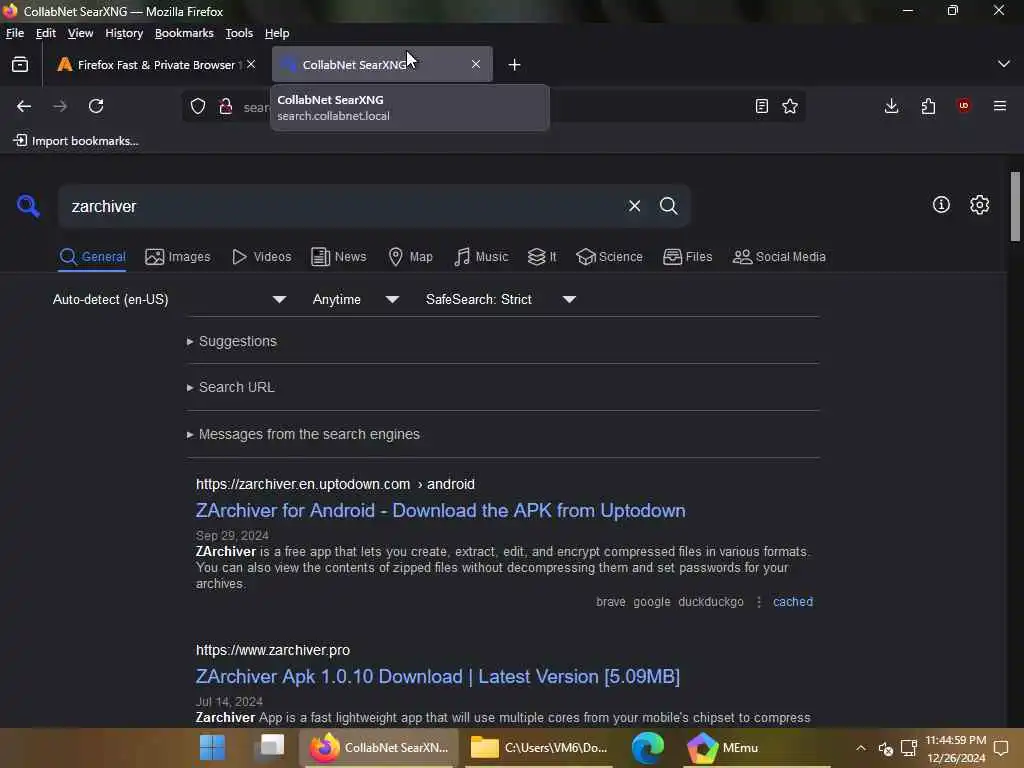Switch to the Firefox Fast & Private Browser tab
Screen dimensions: 1024x768
point(155,64)
